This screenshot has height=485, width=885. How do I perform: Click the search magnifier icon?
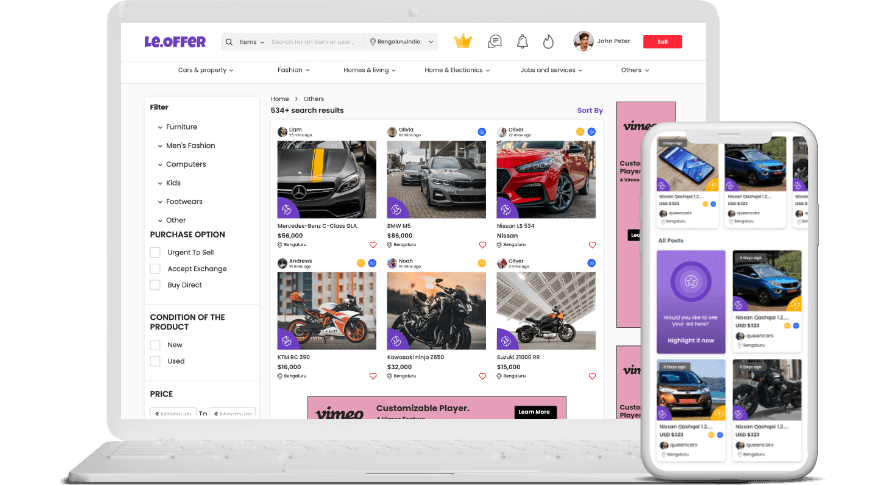tap(229, 42)
